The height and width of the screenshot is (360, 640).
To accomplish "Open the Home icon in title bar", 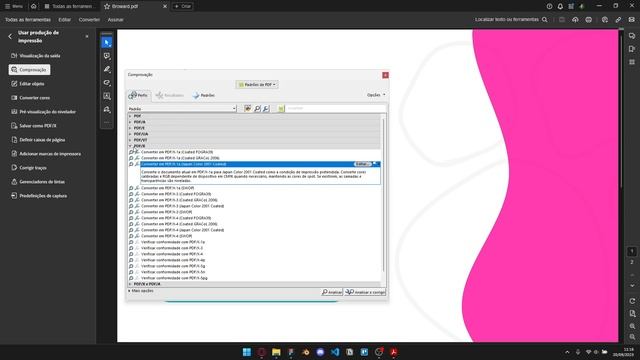I will tap(33, 6).
